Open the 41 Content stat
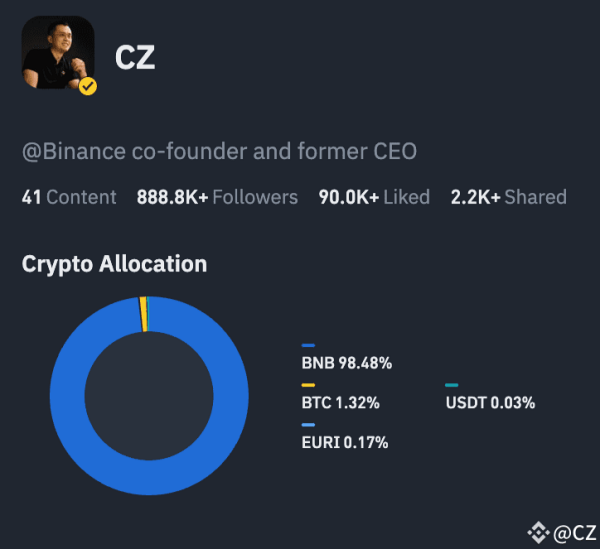 [69, 197]
